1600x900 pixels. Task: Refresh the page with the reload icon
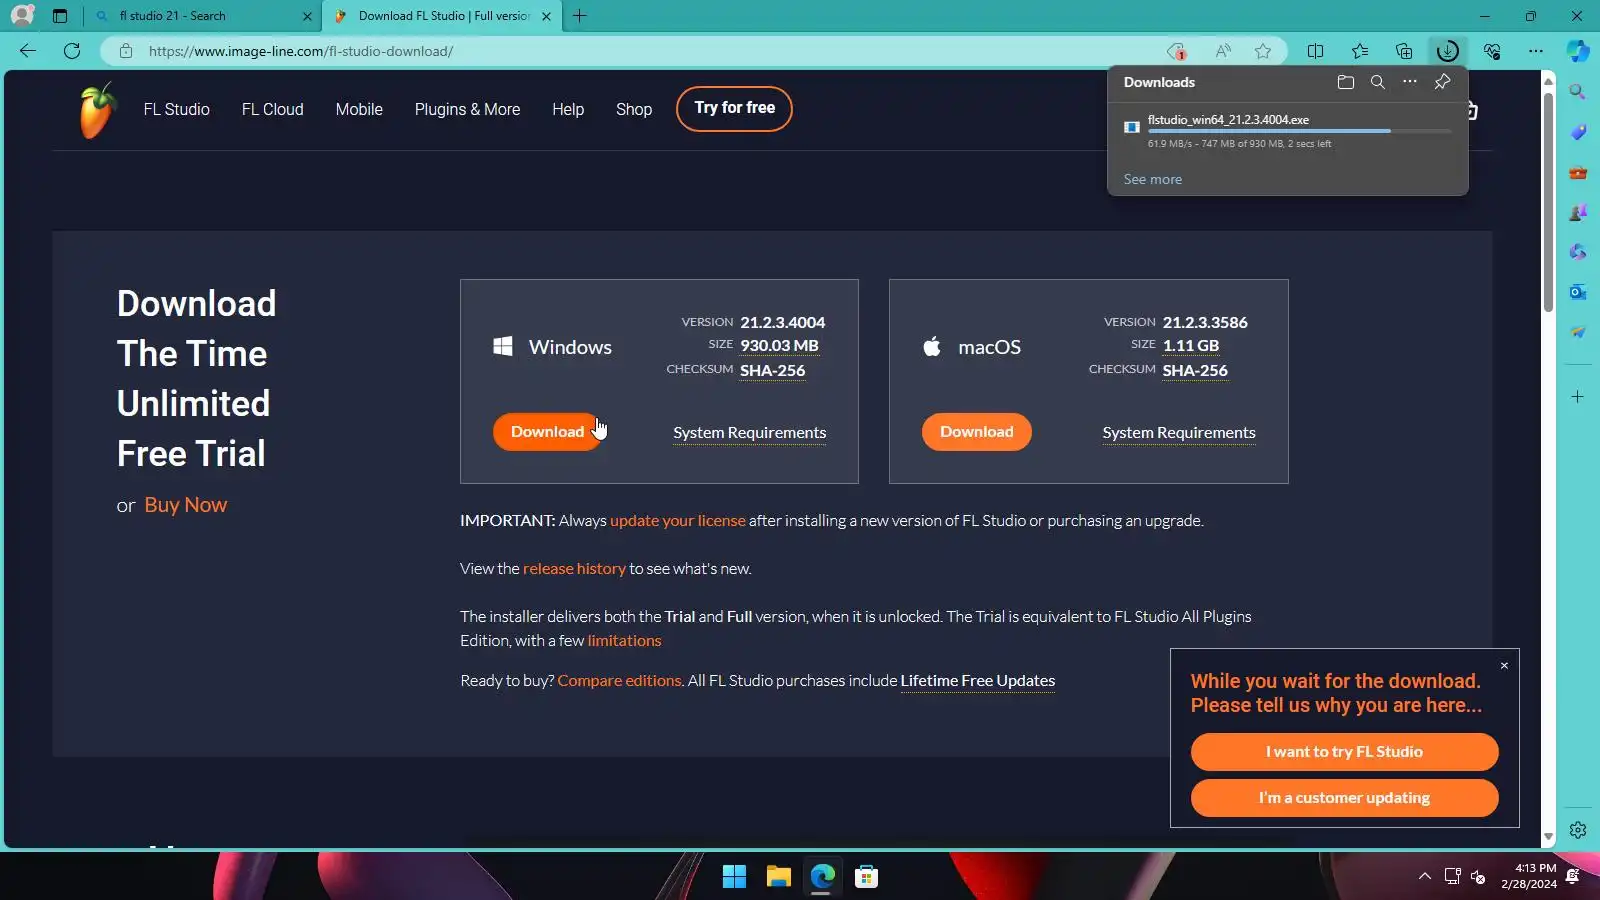[72, 51]
